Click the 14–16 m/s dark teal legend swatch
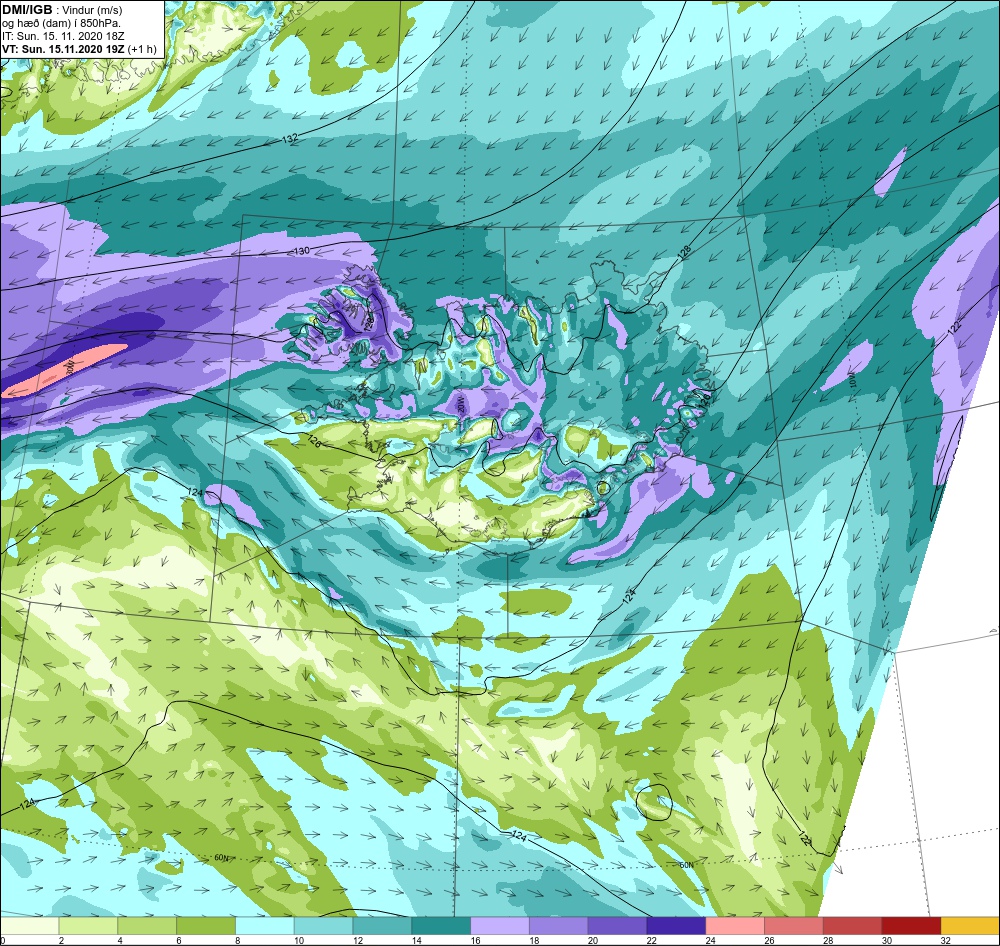Viewport: 1000px width, 946px height. point(441,925)
